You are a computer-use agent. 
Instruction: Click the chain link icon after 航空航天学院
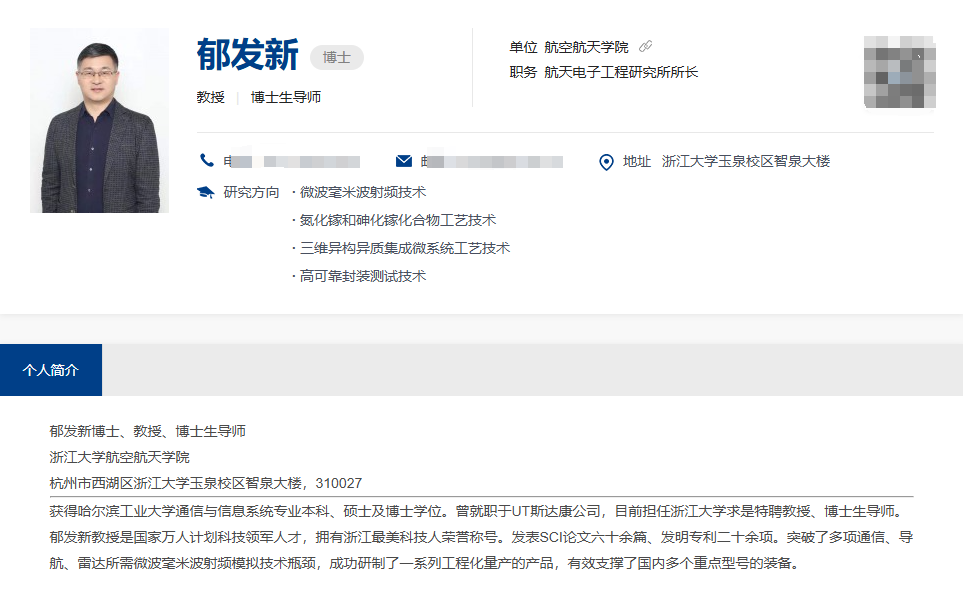[645, 47]
